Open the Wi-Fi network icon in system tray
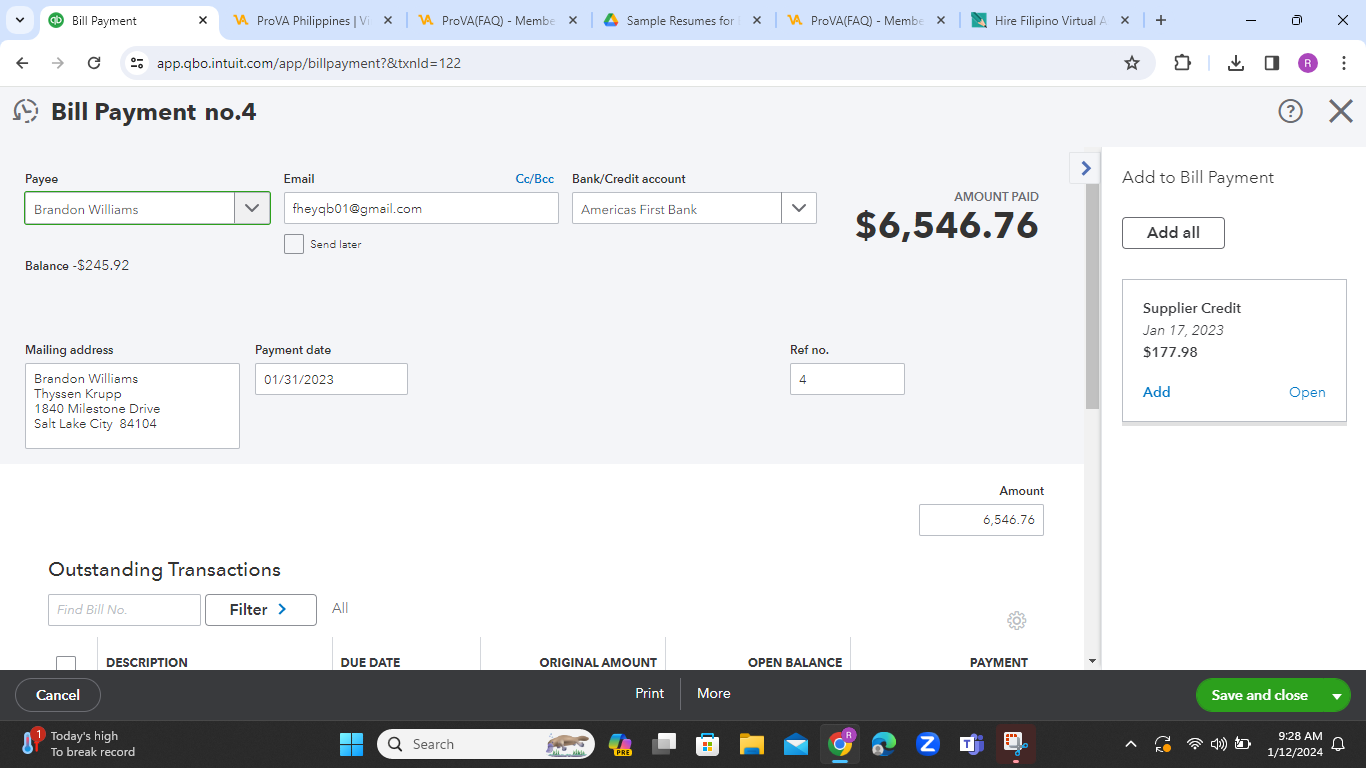Screen dimensions: 1366x768 point(1194,744)
